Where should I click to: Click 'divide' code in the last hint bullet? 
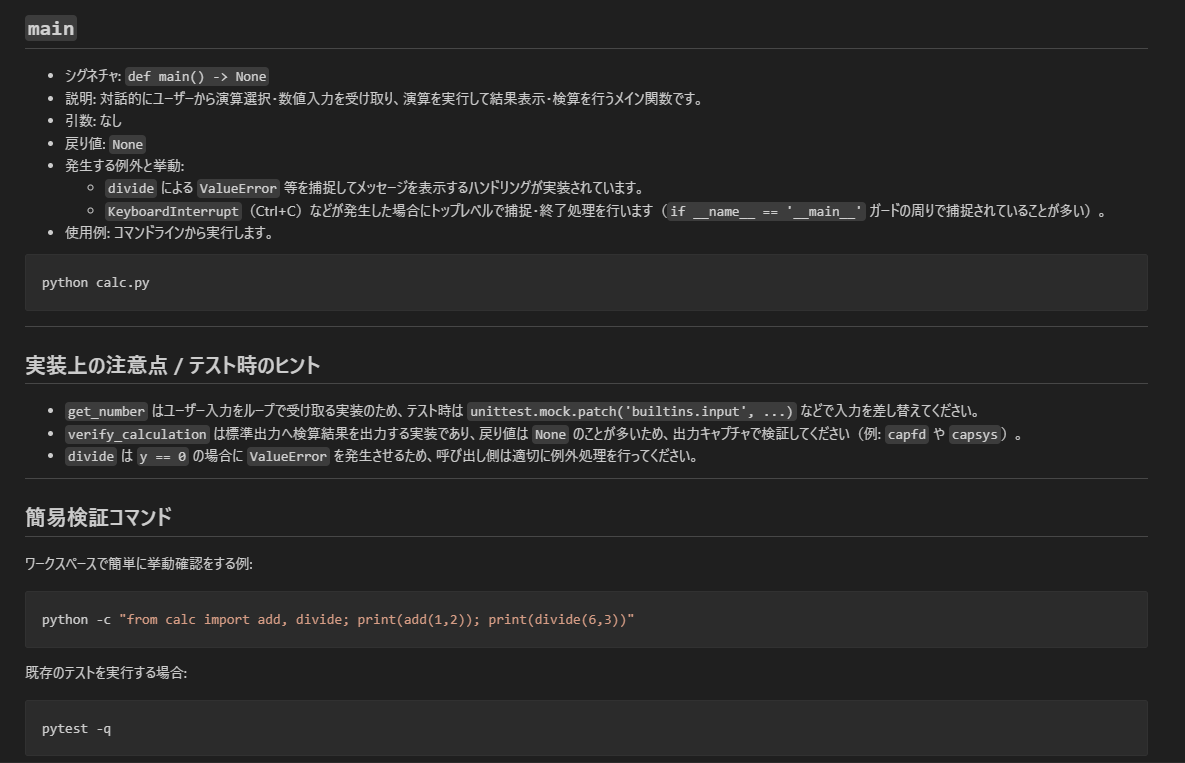click(x=91, y=456)
